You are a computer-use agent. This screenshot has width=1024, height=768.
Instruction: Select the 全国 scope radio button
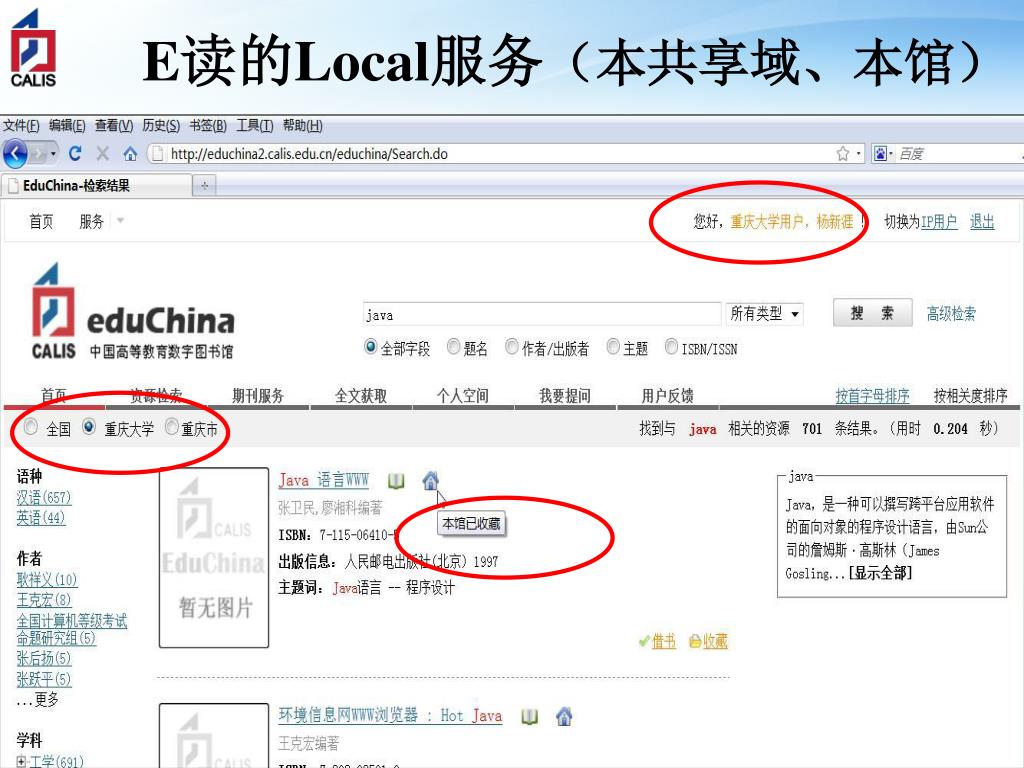pos(31,427)
